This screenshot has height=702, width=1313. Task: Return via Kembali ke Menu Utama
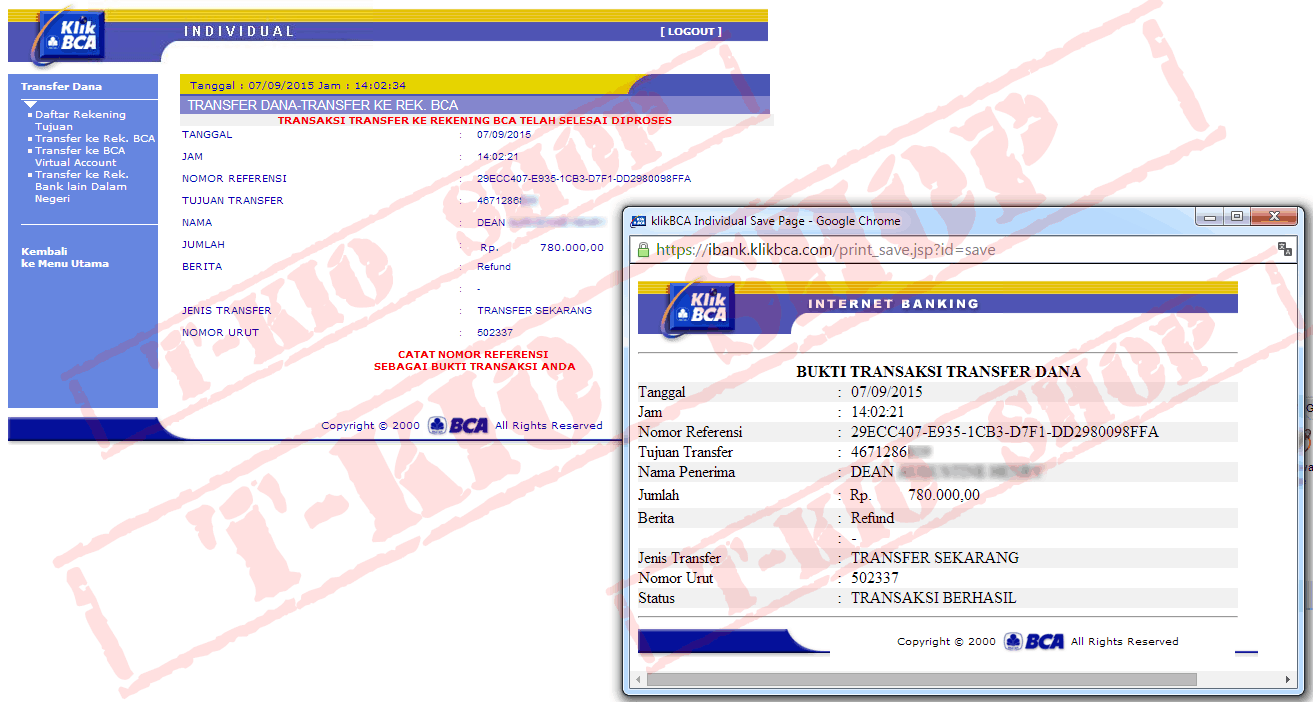(65, 257)
